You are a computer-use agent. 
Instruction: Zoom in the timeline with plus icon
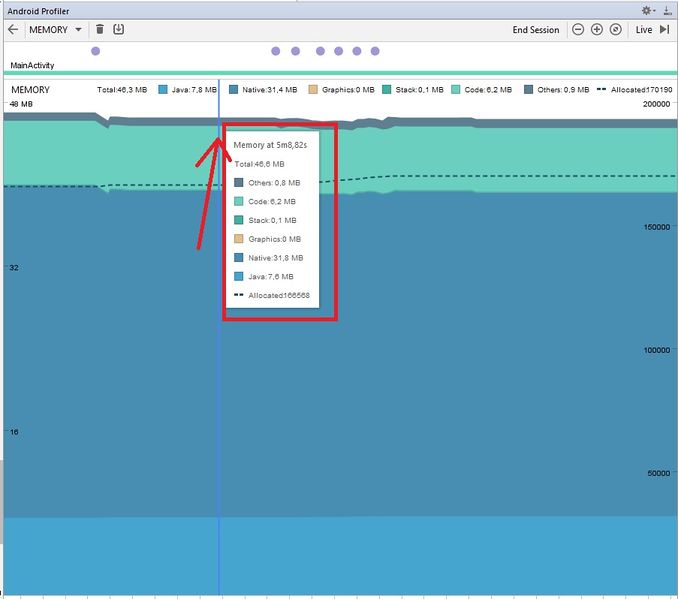point(597,29)
